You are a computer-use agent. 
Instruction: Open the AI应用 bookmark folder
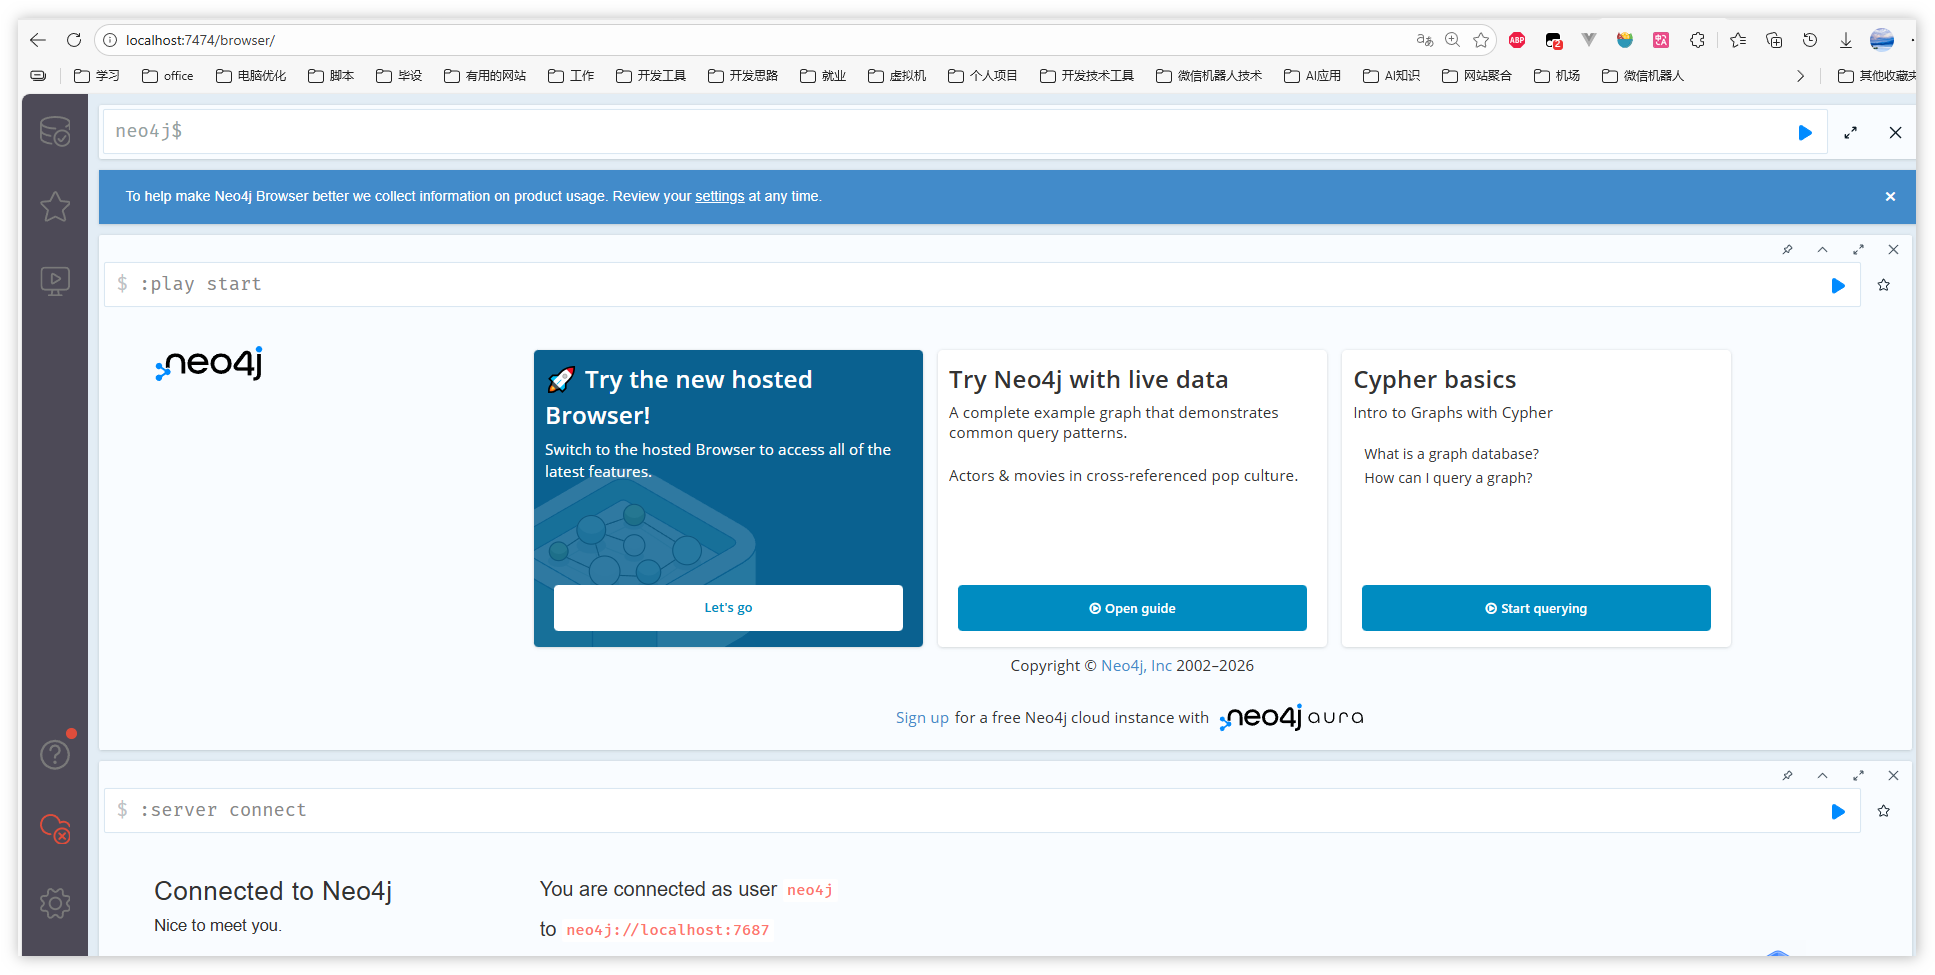(x=1312, y=76)
